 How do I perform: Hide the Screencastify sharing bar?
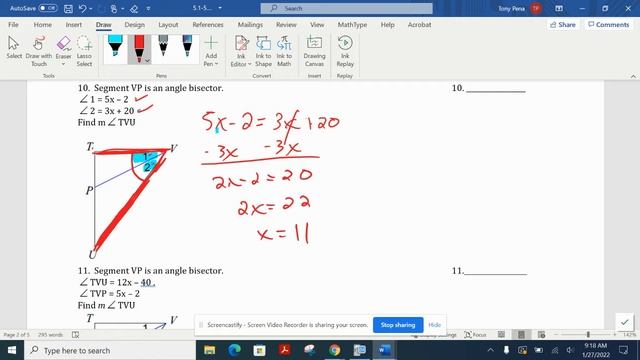435,325
